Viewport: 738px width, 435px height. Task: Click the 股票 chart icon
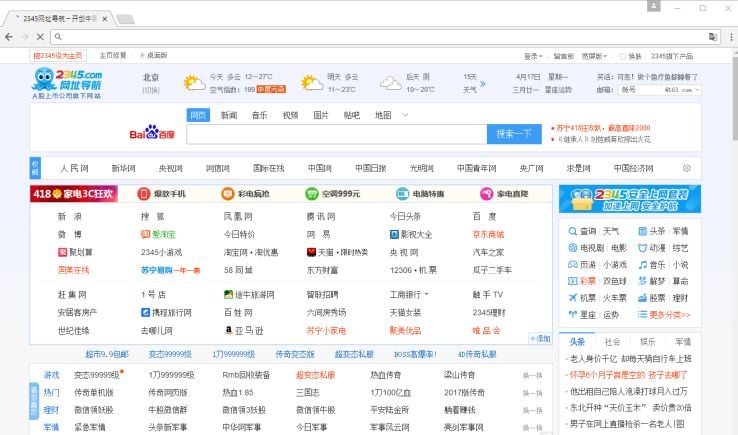coord(642,298)
